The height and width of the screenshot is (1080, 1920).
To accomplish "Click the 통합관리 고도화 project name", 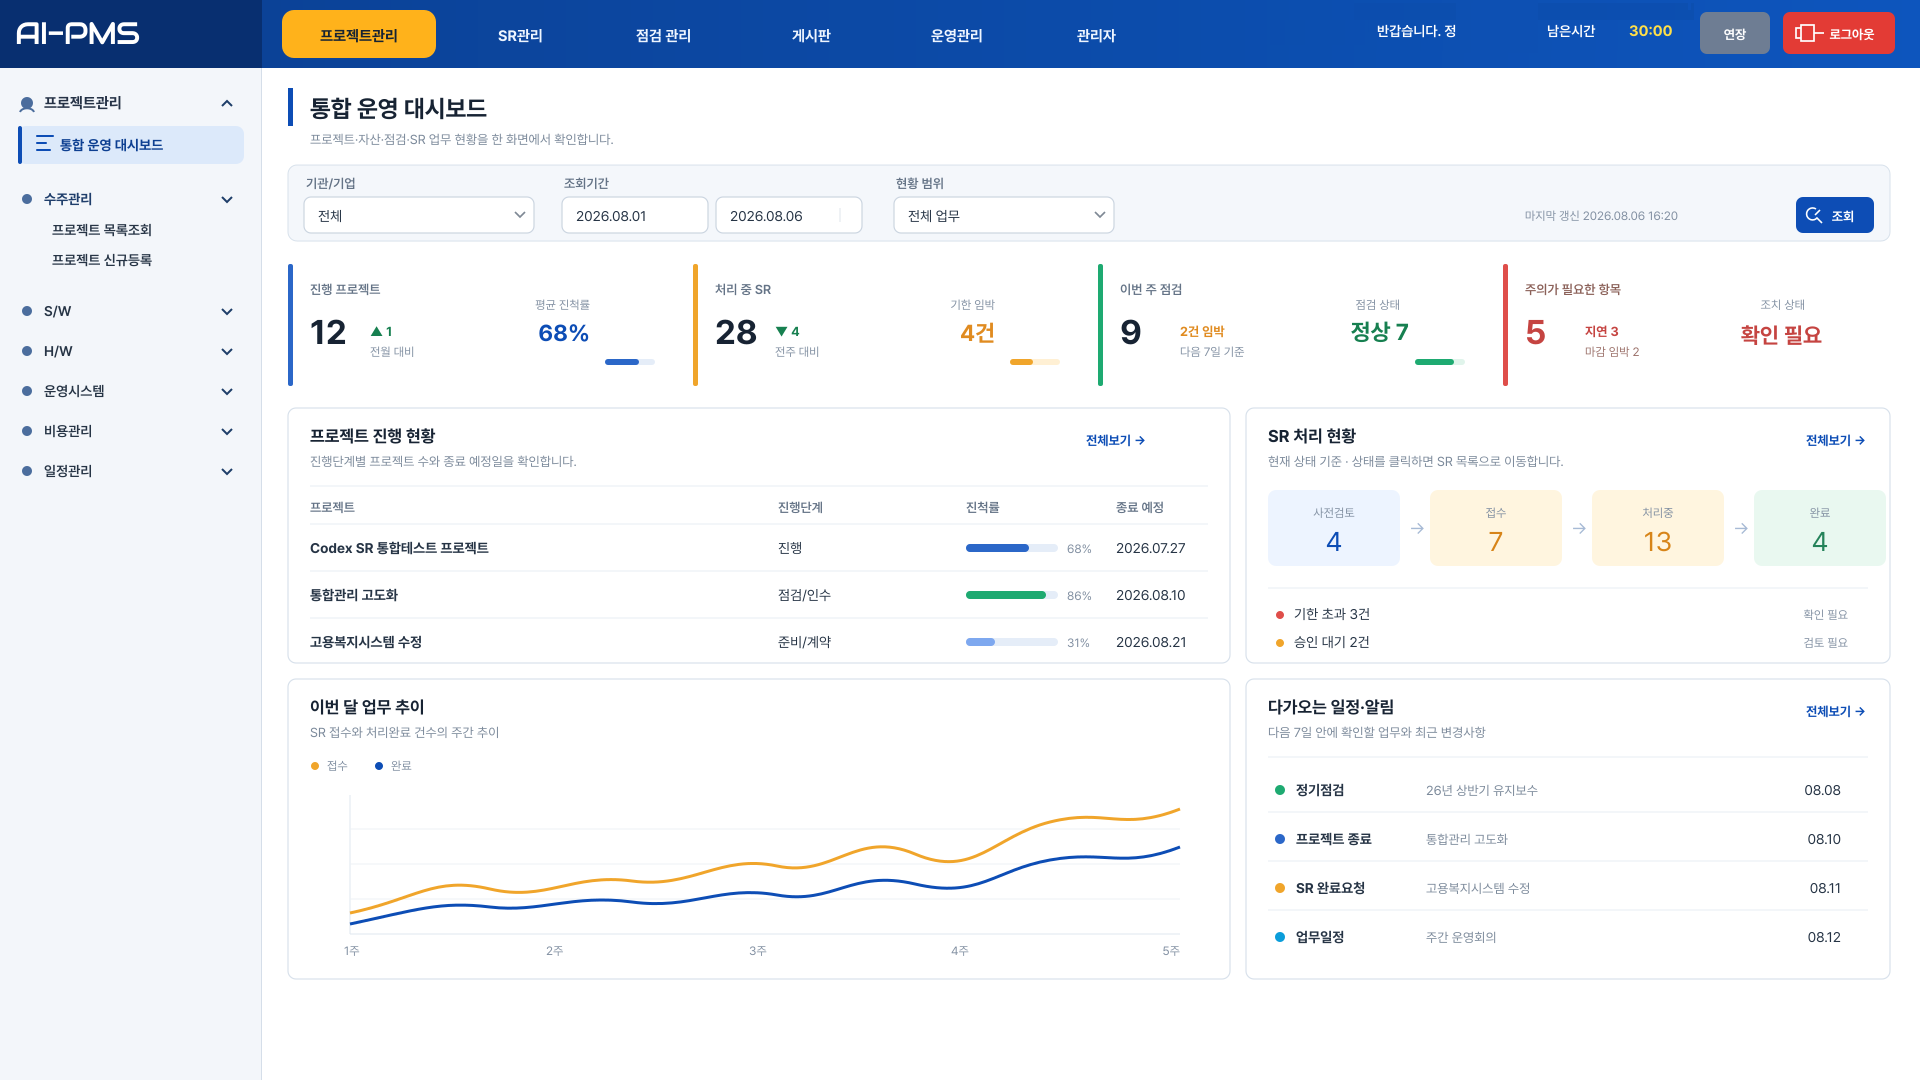I will [x=354, y=595].
